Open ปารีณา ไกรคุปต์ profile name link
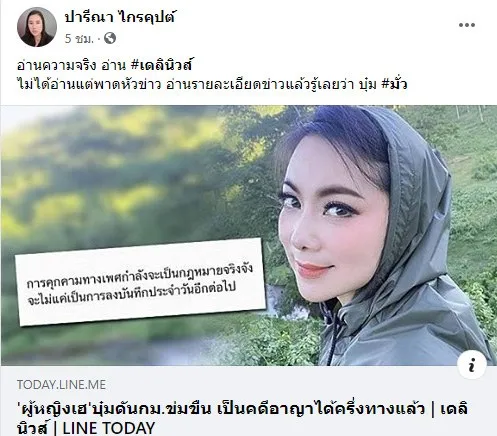 120,17
